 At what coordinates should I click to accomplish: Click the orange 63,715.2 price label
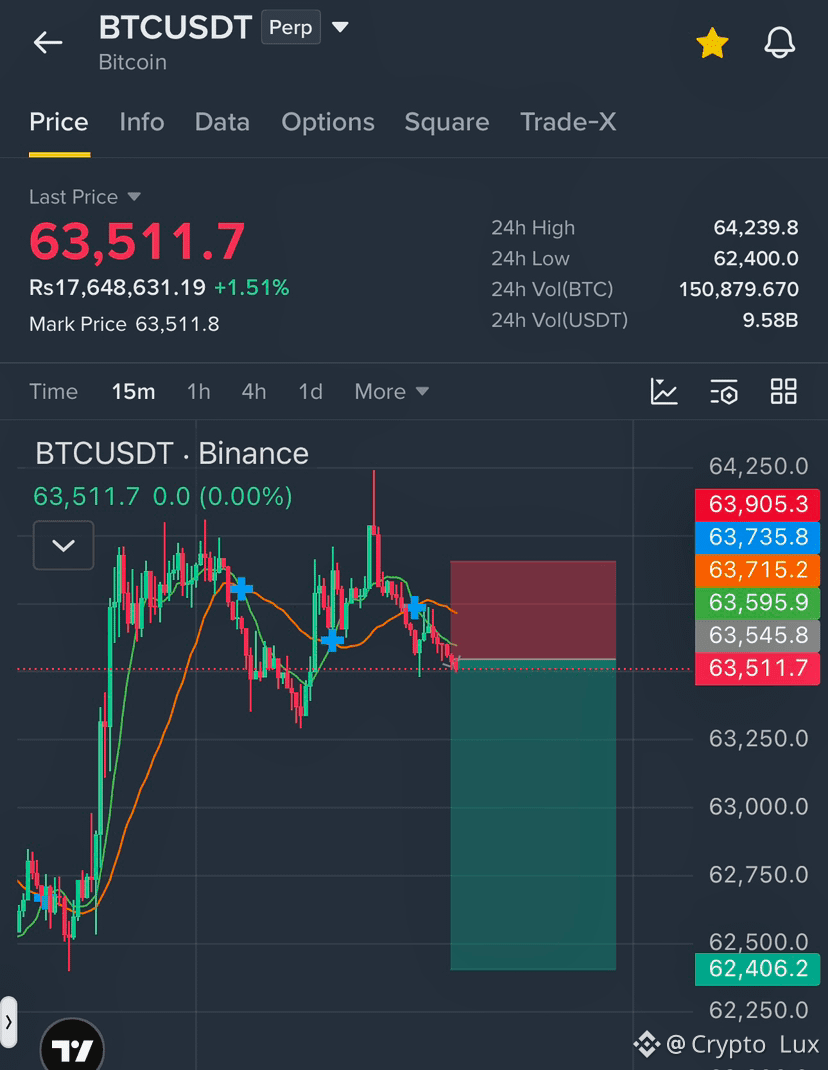coord(758,570)
